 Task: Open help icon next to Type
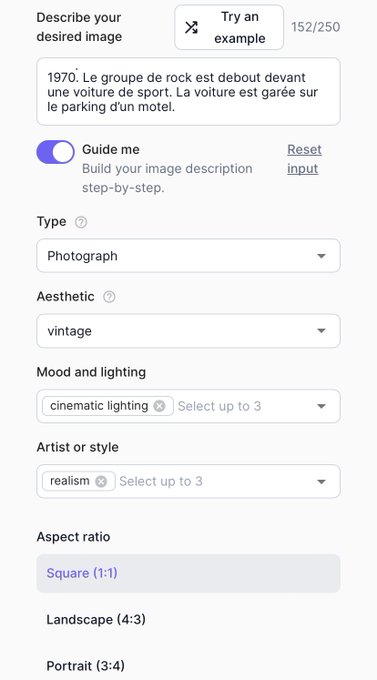(81, 222)
